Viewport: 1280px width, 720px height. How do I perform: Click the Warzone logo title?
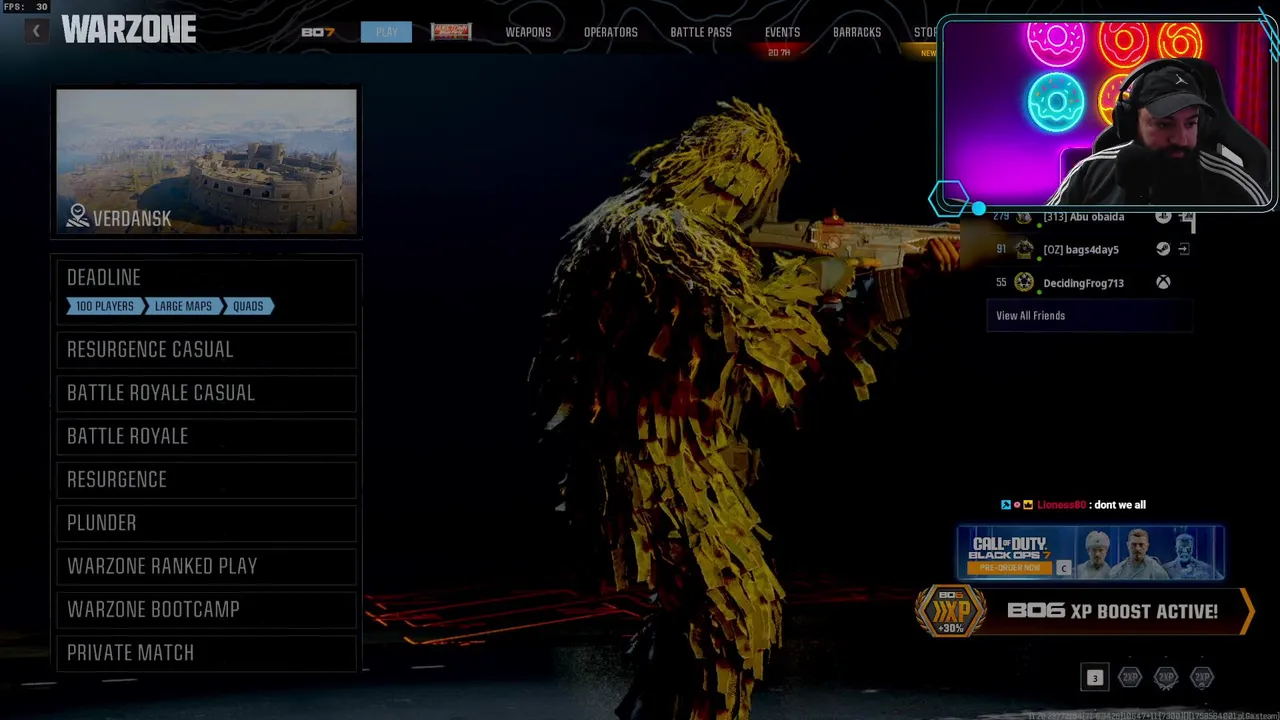point(129,30)
